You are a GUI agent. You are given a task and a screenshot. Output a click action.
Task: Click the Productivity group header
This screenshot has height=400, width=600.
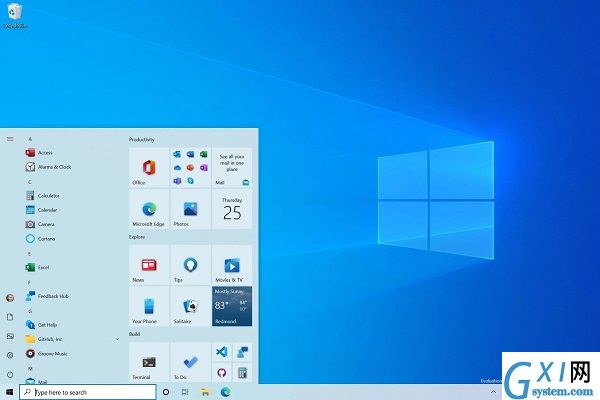pos(142,140)
